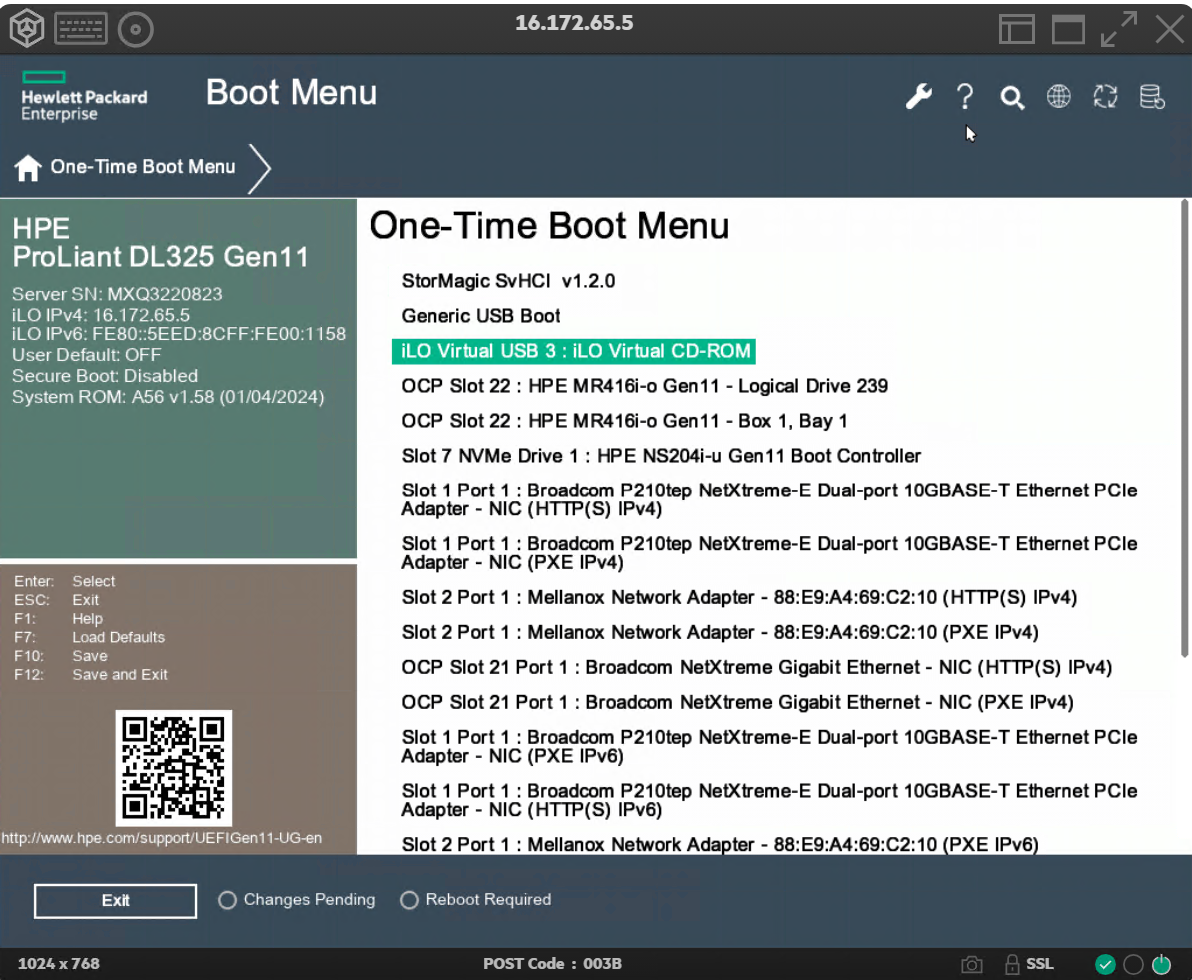Click the F12: Save and Exit hint
The height and width of the screenshot is (980, 1192).
91,674
